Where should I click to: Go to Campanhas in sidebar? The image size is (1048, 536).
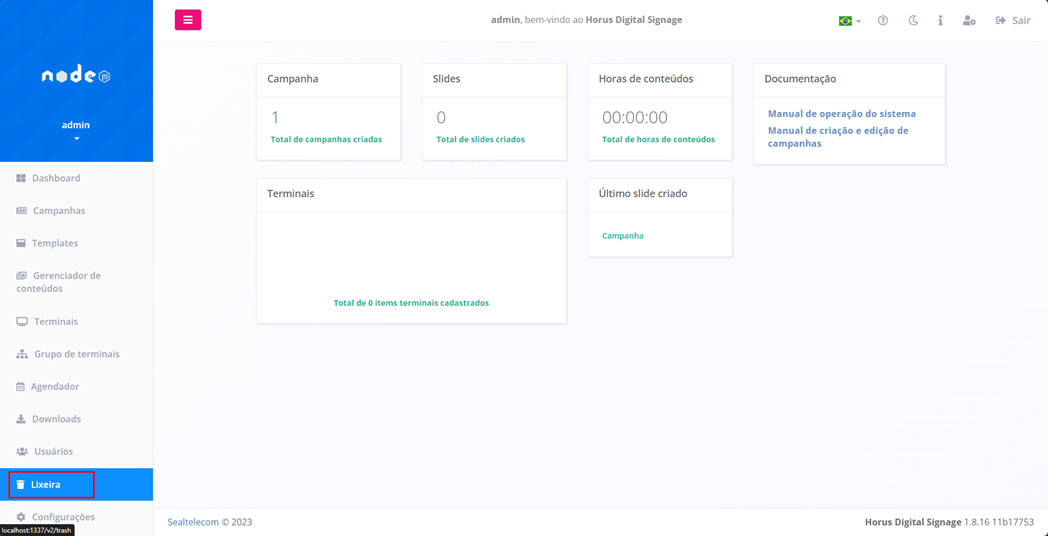click(x=58, y=211)
